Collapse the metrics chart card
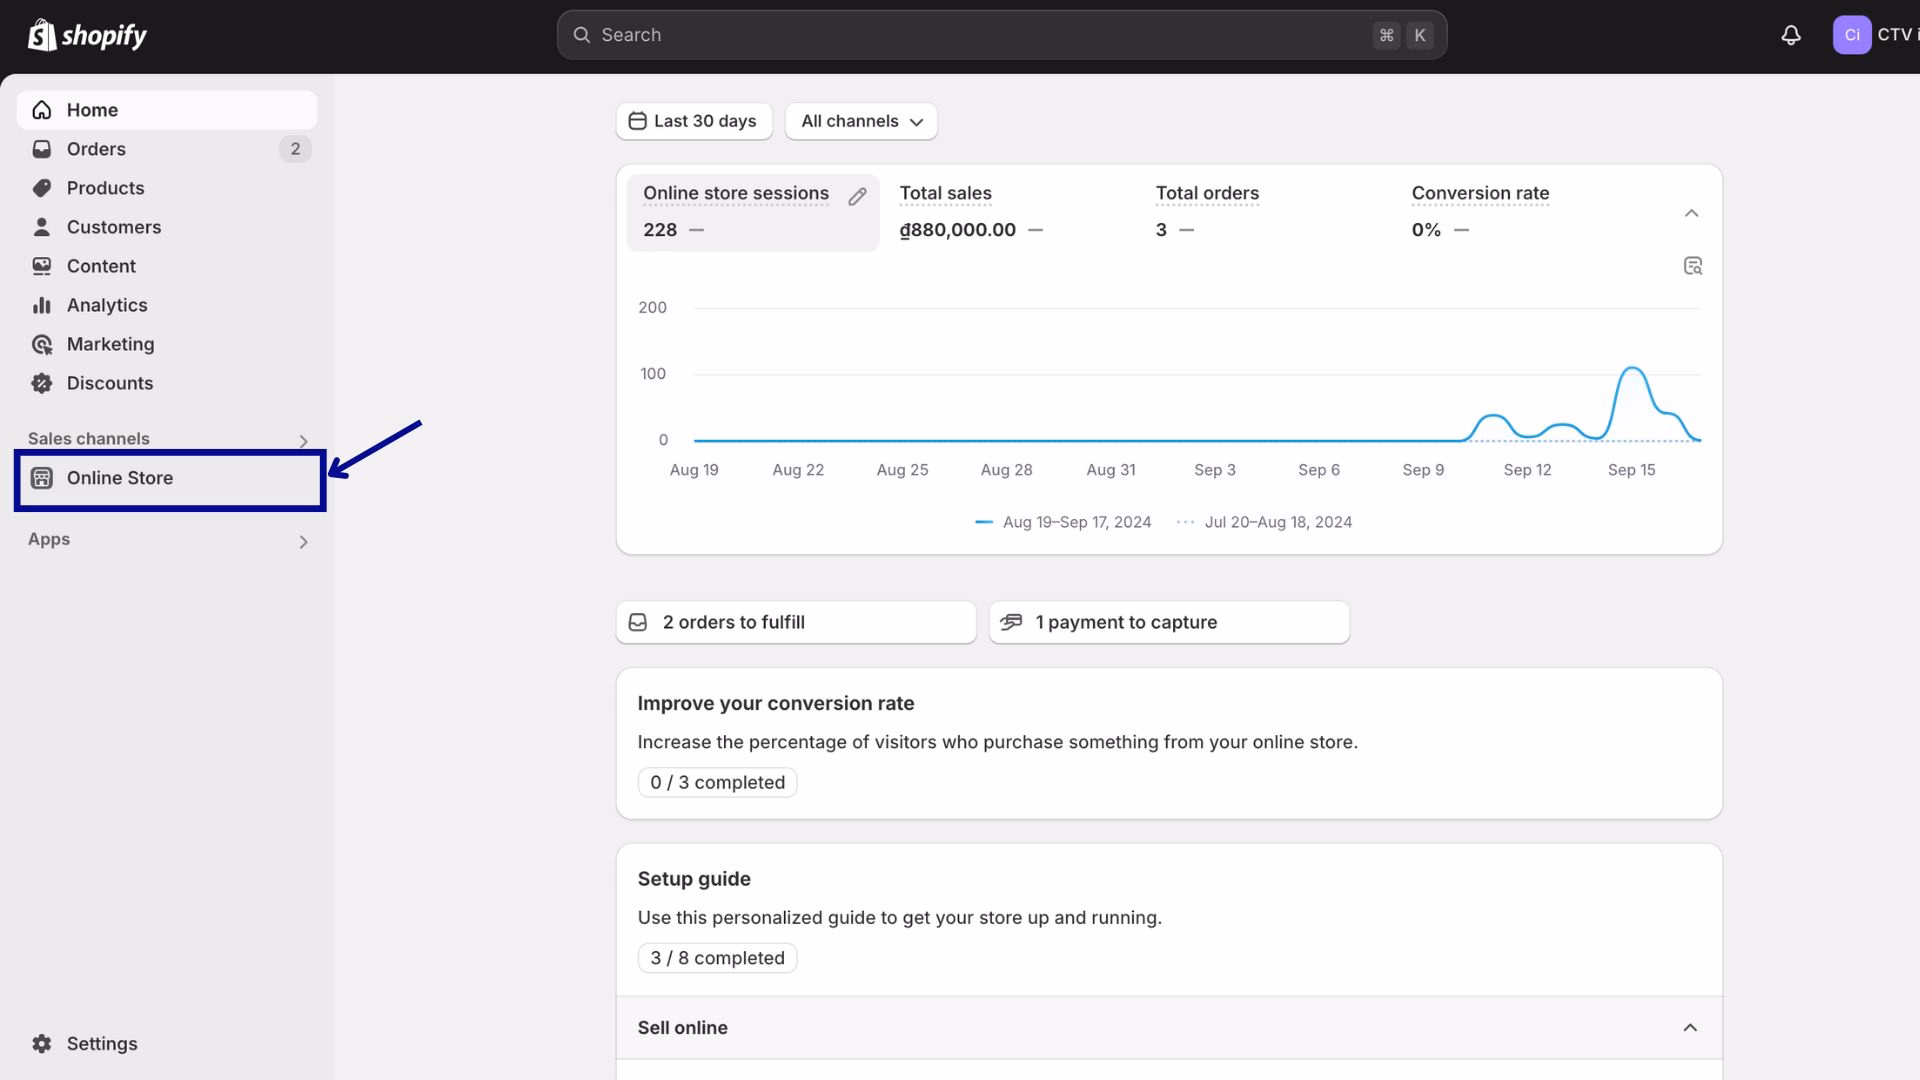This screenshot has width=1920, height=1080. coord(1691,213)
